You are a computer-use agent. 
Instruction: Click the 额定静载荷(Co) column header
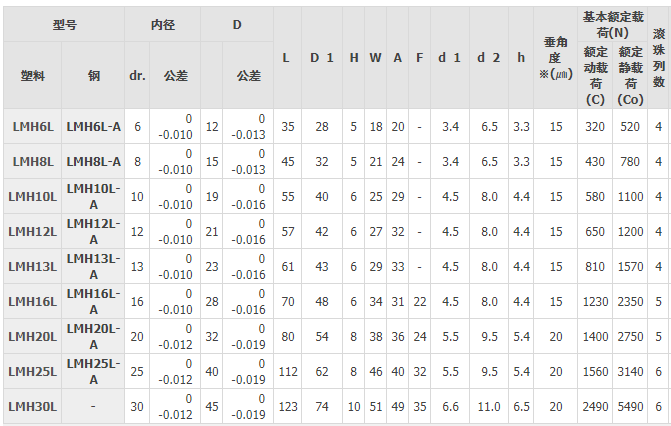(630, 75)
